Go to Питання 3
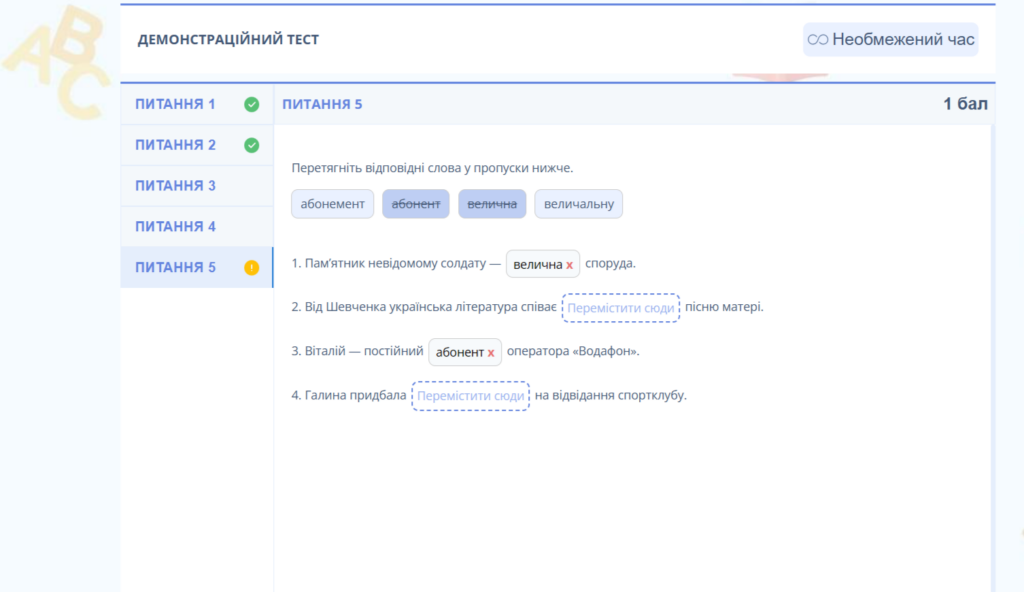 [x=176, y=186]
